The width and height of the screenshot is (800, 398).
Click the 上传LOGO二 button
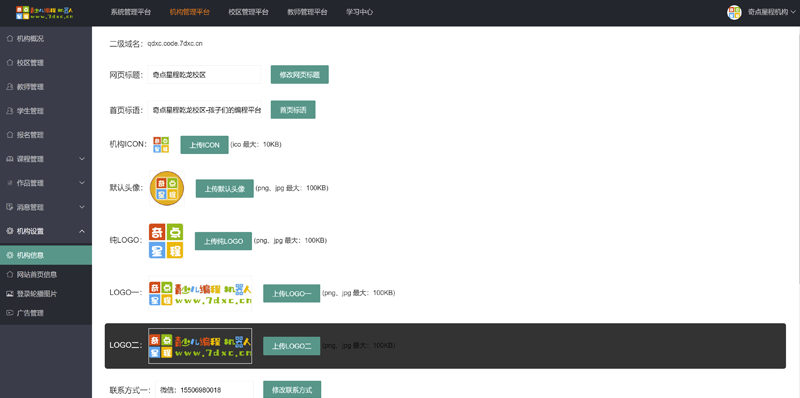coord(291,346)
